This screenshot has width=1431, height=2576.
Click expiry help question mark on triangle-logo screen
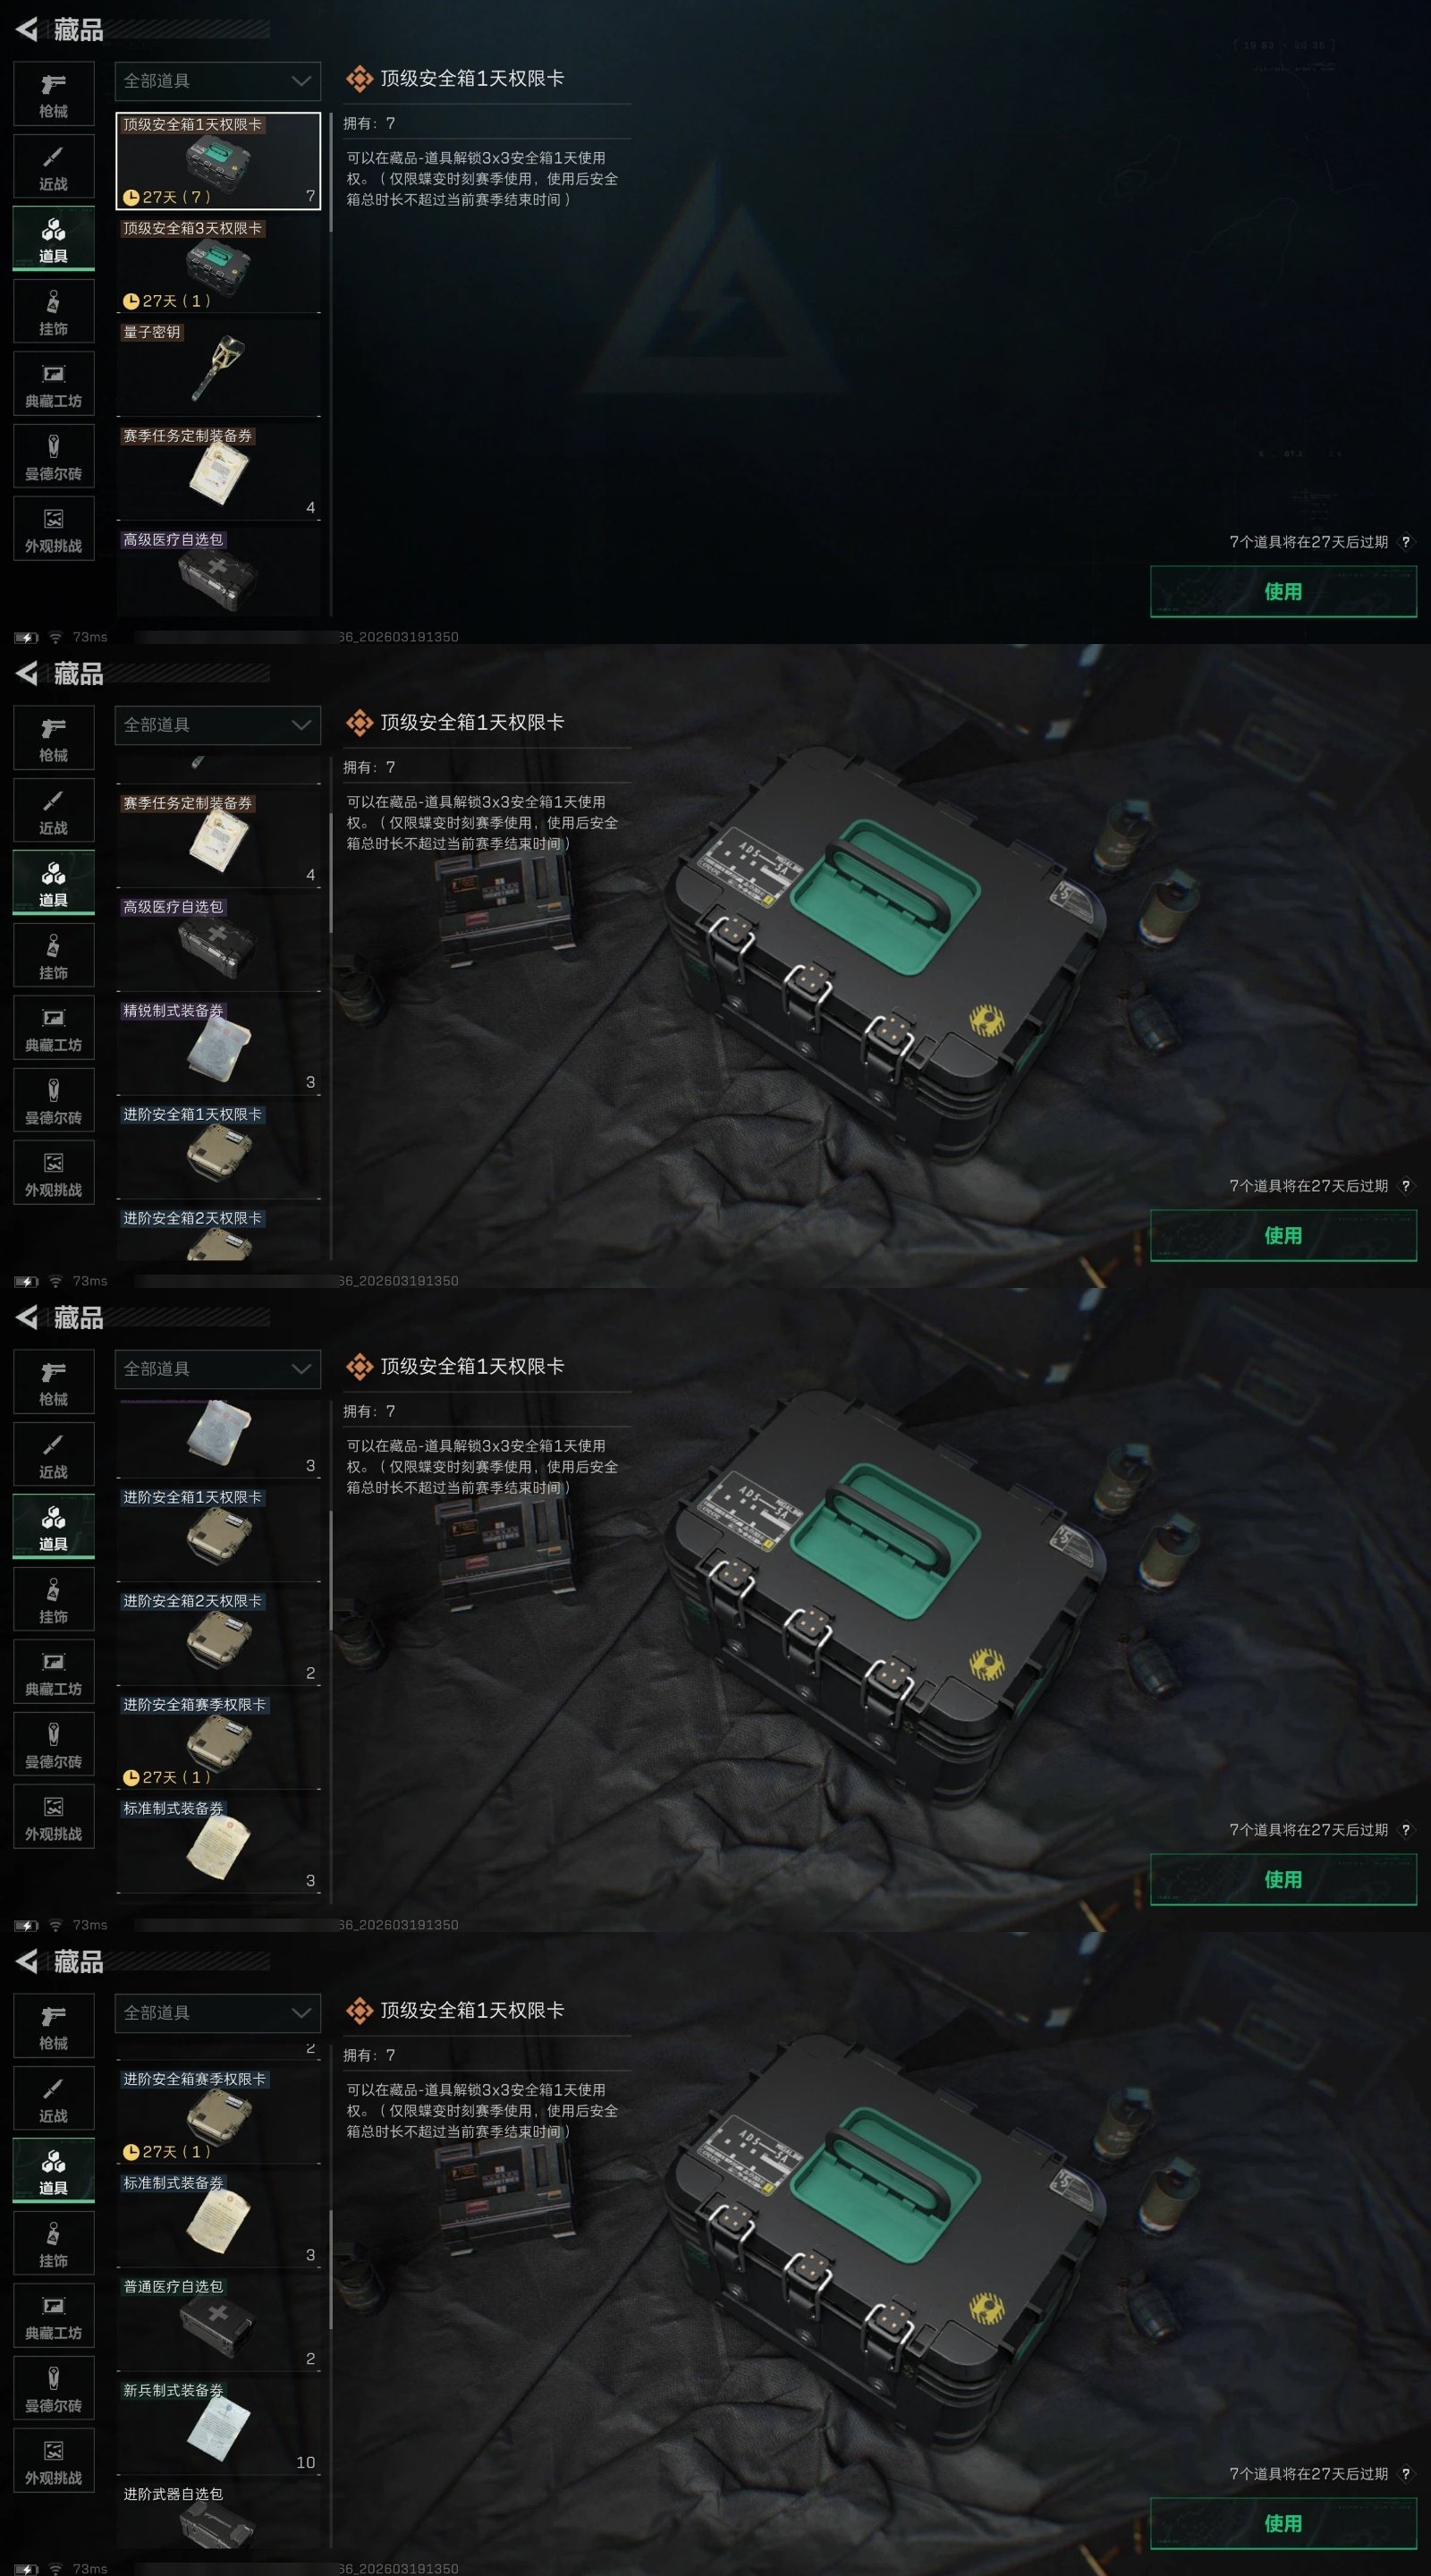coord(1406,542)
